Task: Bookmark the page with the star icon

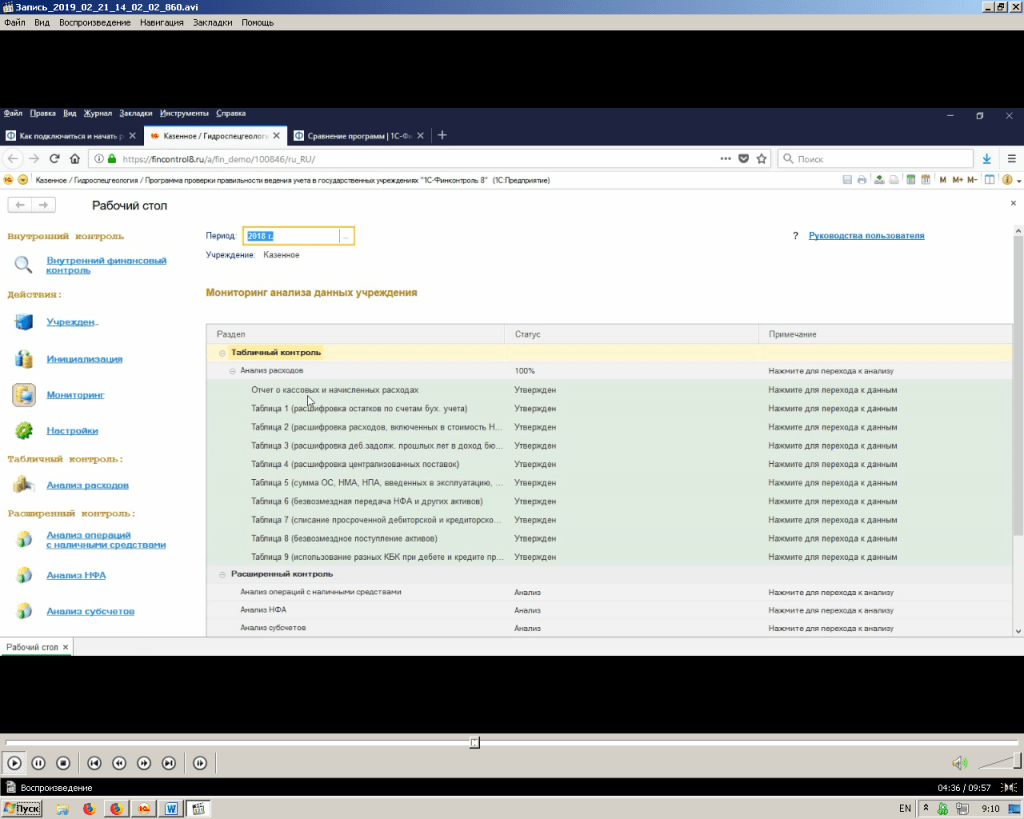Action: click(x=762, y=159)
